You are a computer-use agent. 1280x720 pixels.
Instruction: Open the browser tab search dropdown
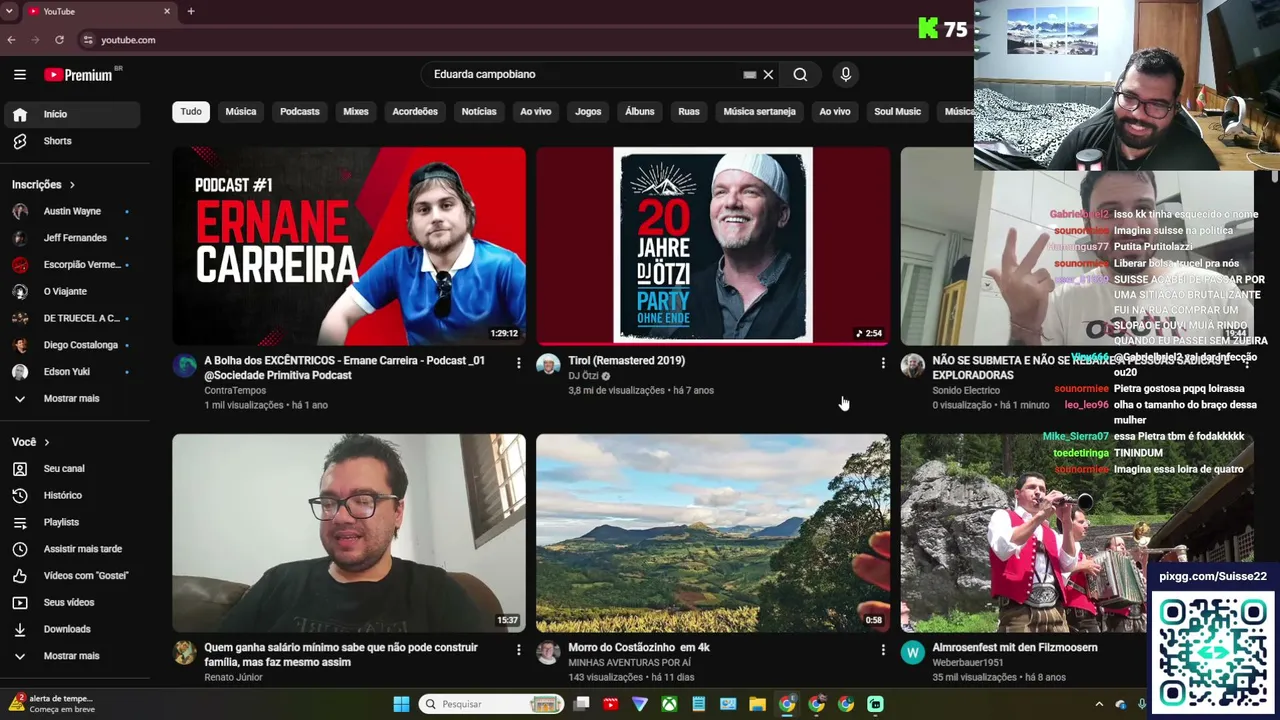[11, 11]
